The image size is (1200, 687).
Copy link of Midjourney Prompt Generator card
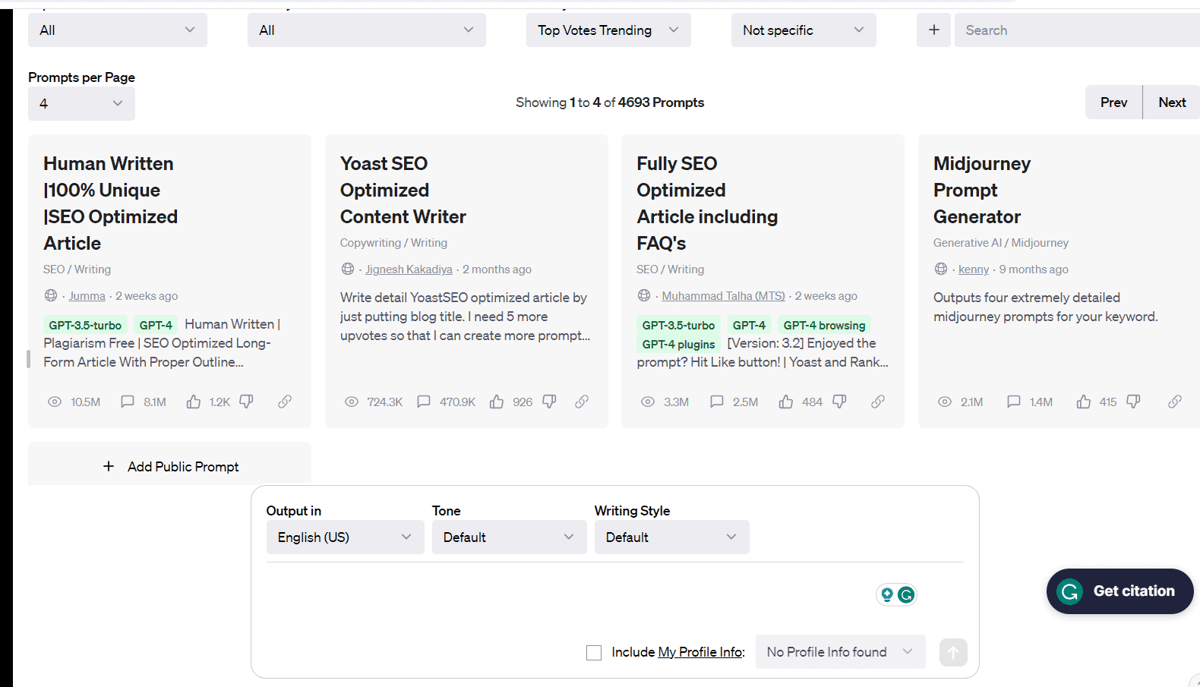click(x=1175, y=402)
